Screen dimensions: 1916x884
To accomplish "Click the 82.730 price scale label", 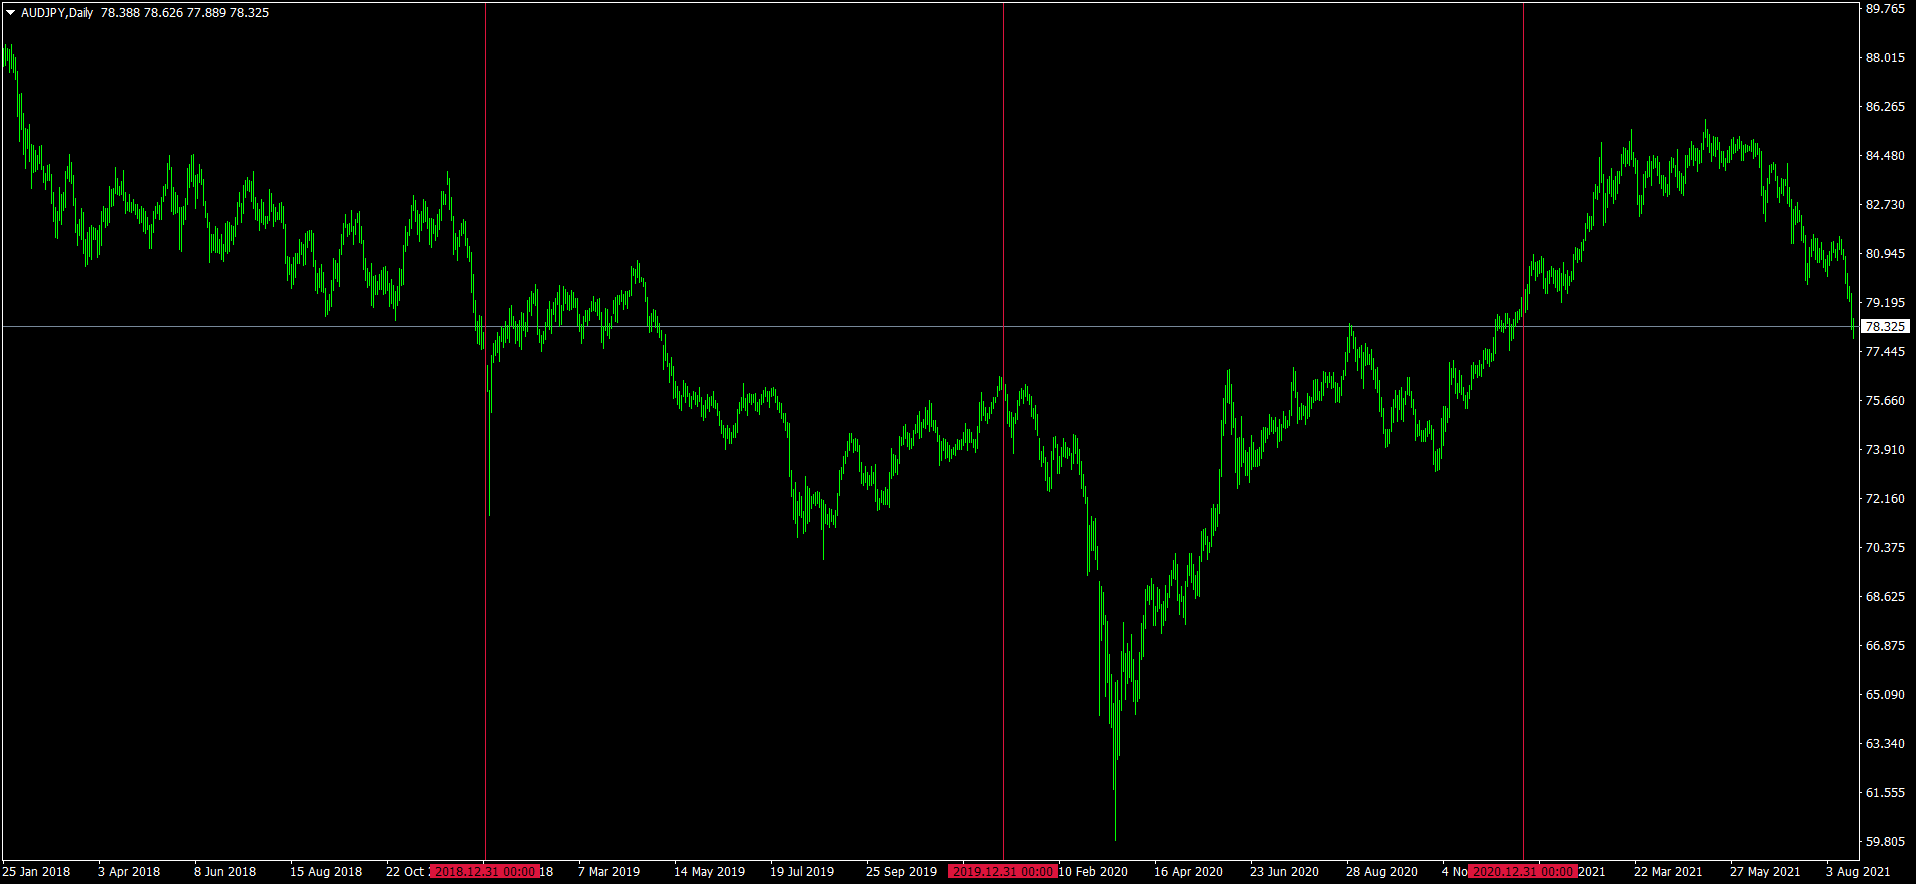I will click(x=1885, y=205).
